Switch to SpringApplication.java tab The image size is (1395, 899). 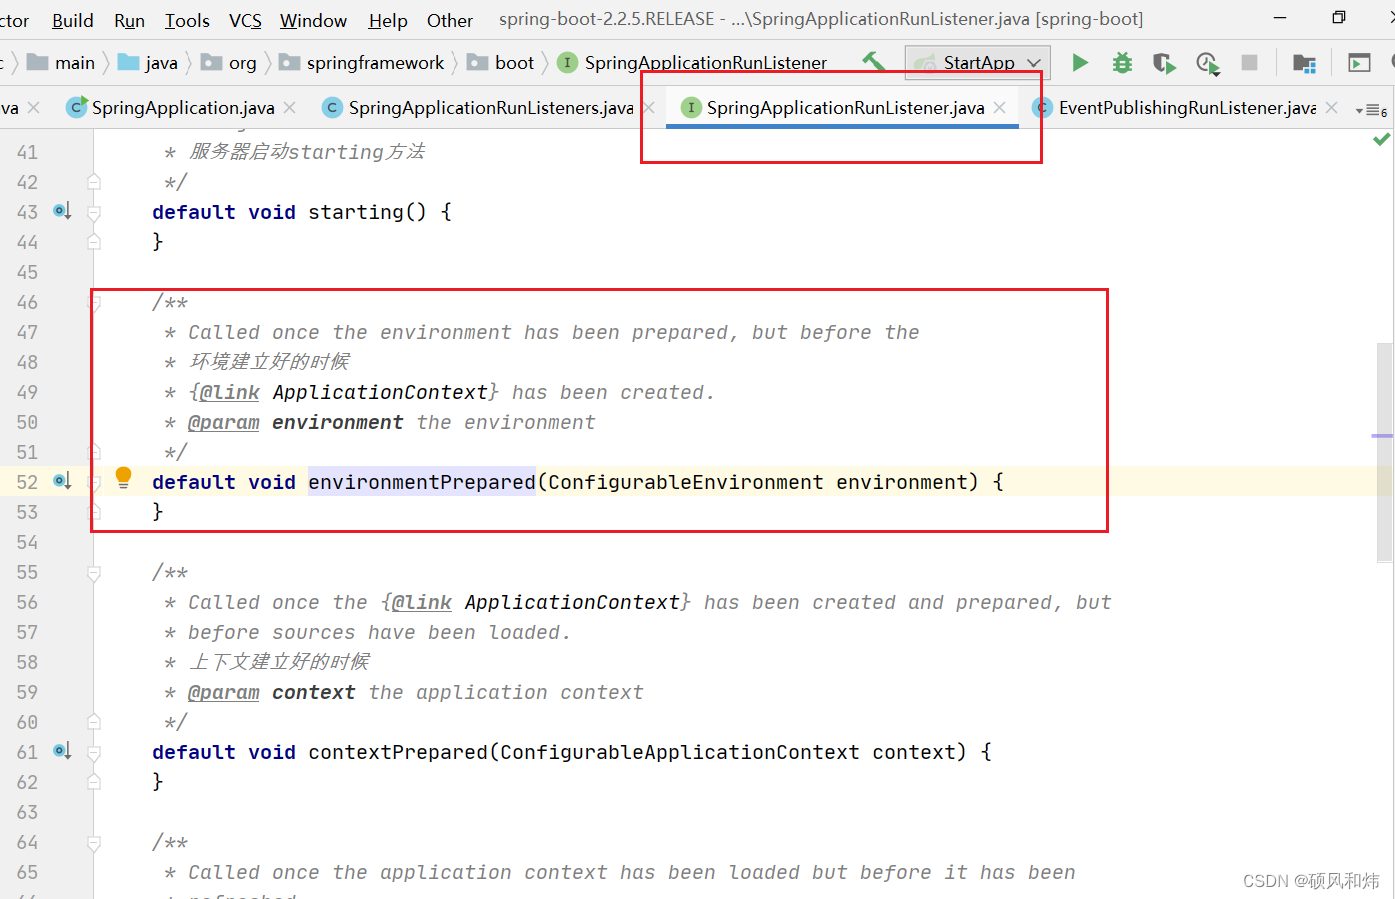click(183, 107)
